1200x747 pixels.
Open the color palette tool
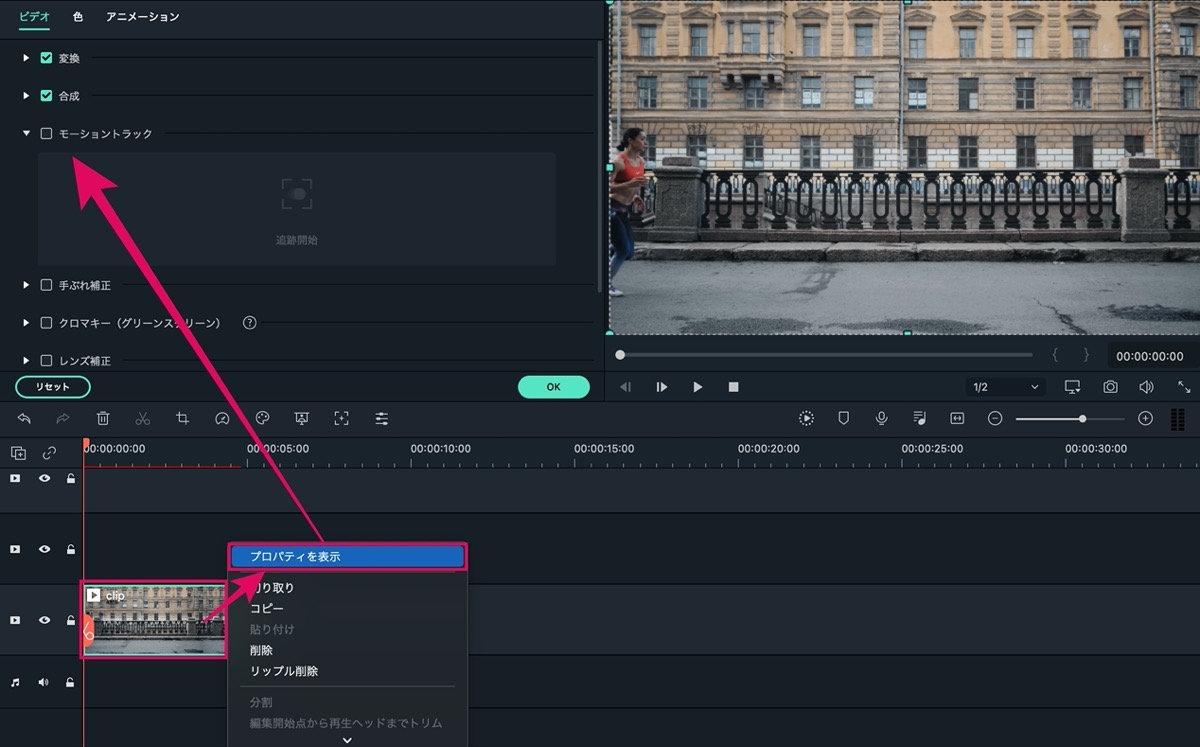pyautogui.click(x=262, y=419)
